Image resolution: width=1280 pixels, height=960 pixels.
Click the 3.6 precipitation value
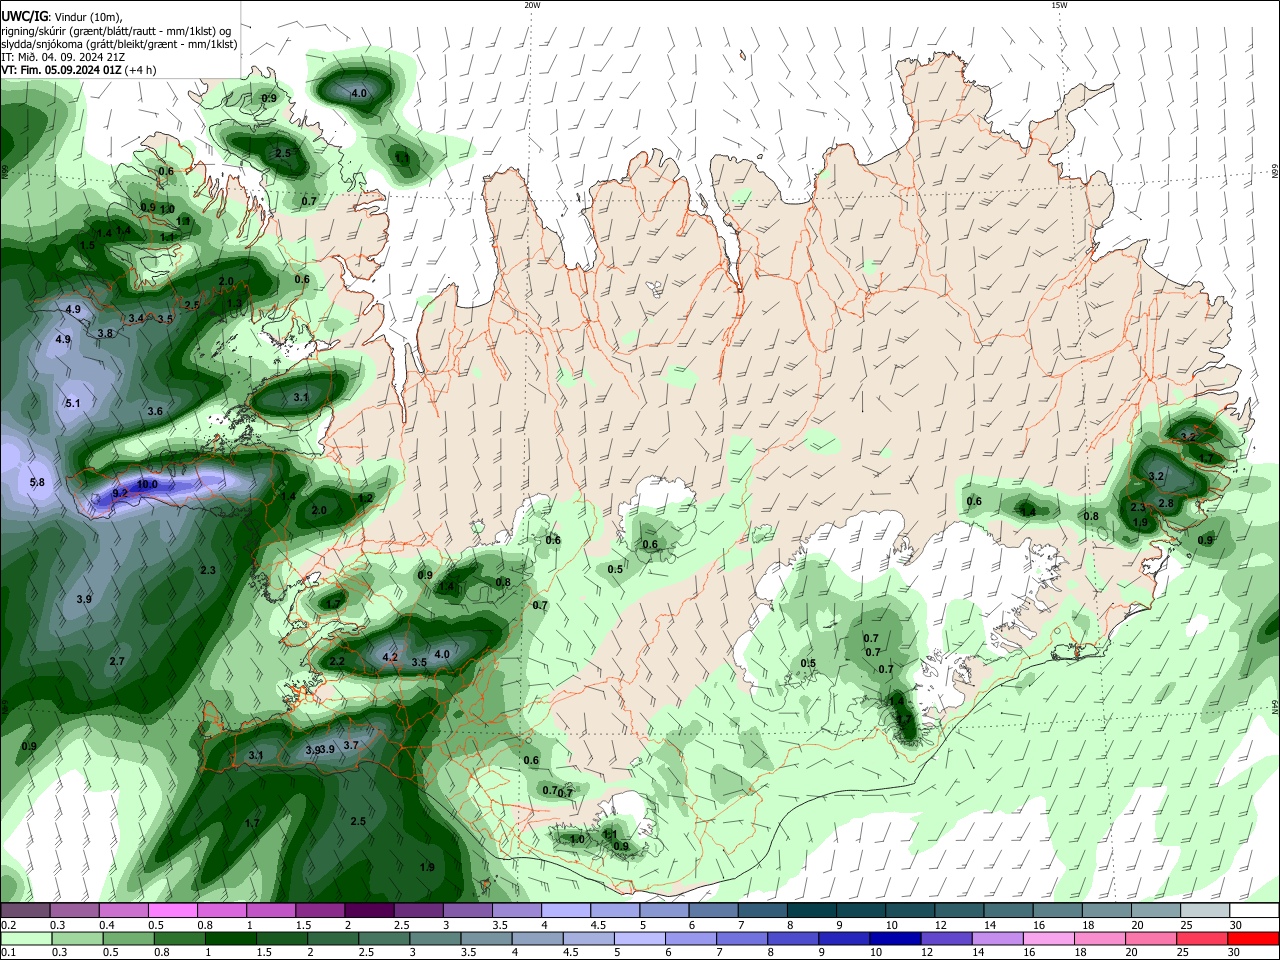(155, 411)
